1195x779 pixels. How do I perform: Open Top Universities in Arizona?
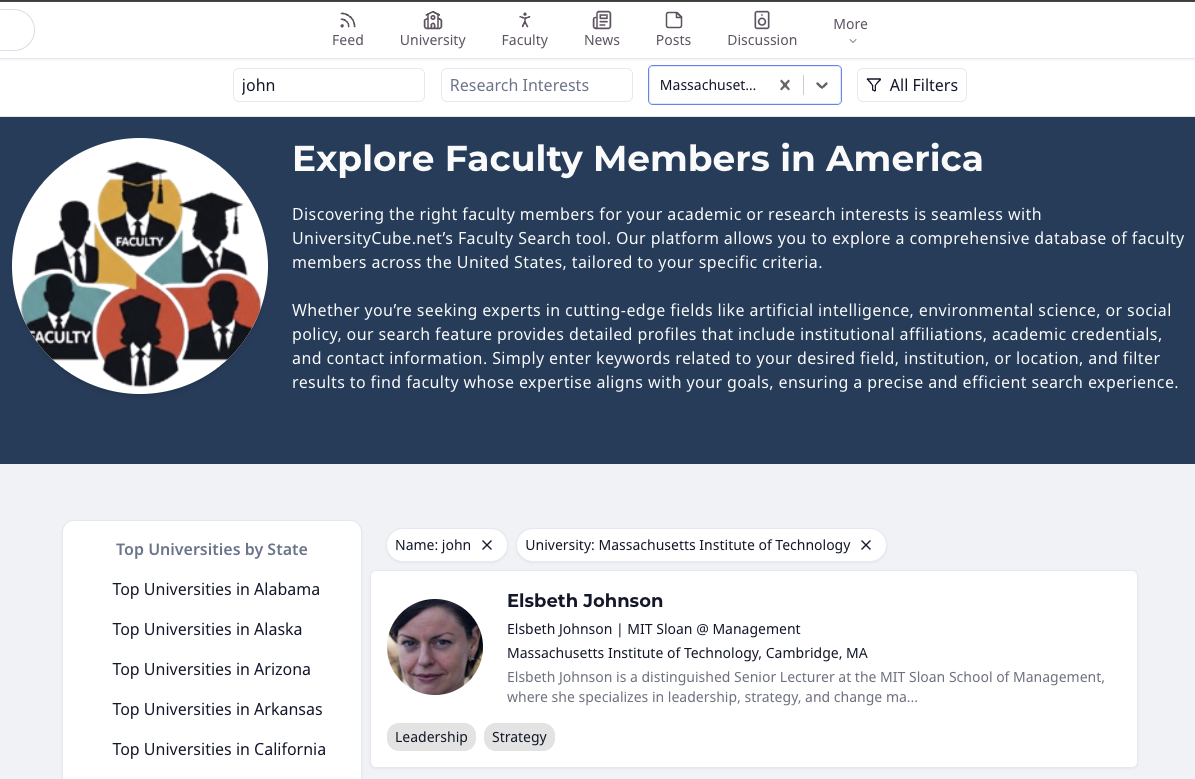pos(211,669)
